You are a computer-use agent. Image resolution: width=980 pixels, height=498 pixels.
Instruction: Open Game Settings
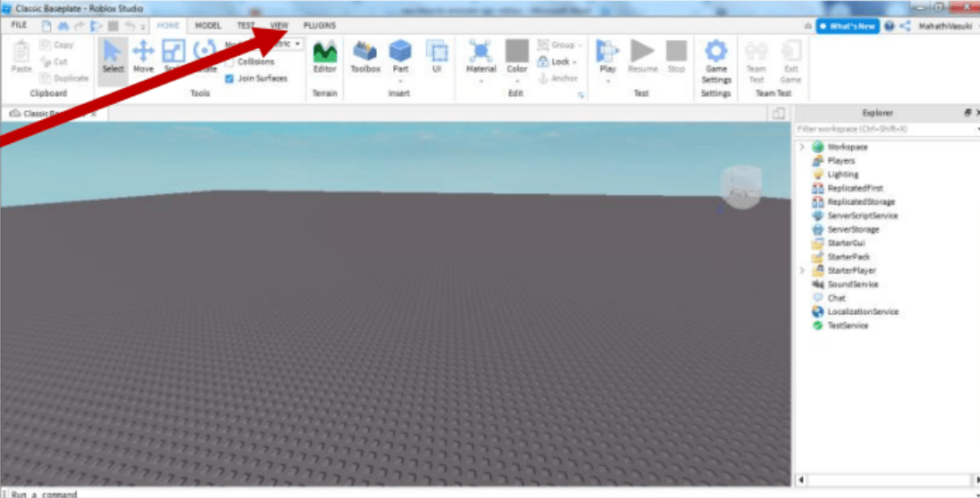716,61
